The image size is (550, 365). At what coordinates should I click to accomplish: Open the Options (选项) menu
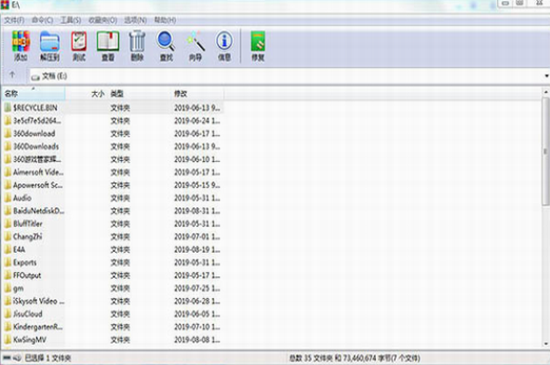(x=135, y=20)
